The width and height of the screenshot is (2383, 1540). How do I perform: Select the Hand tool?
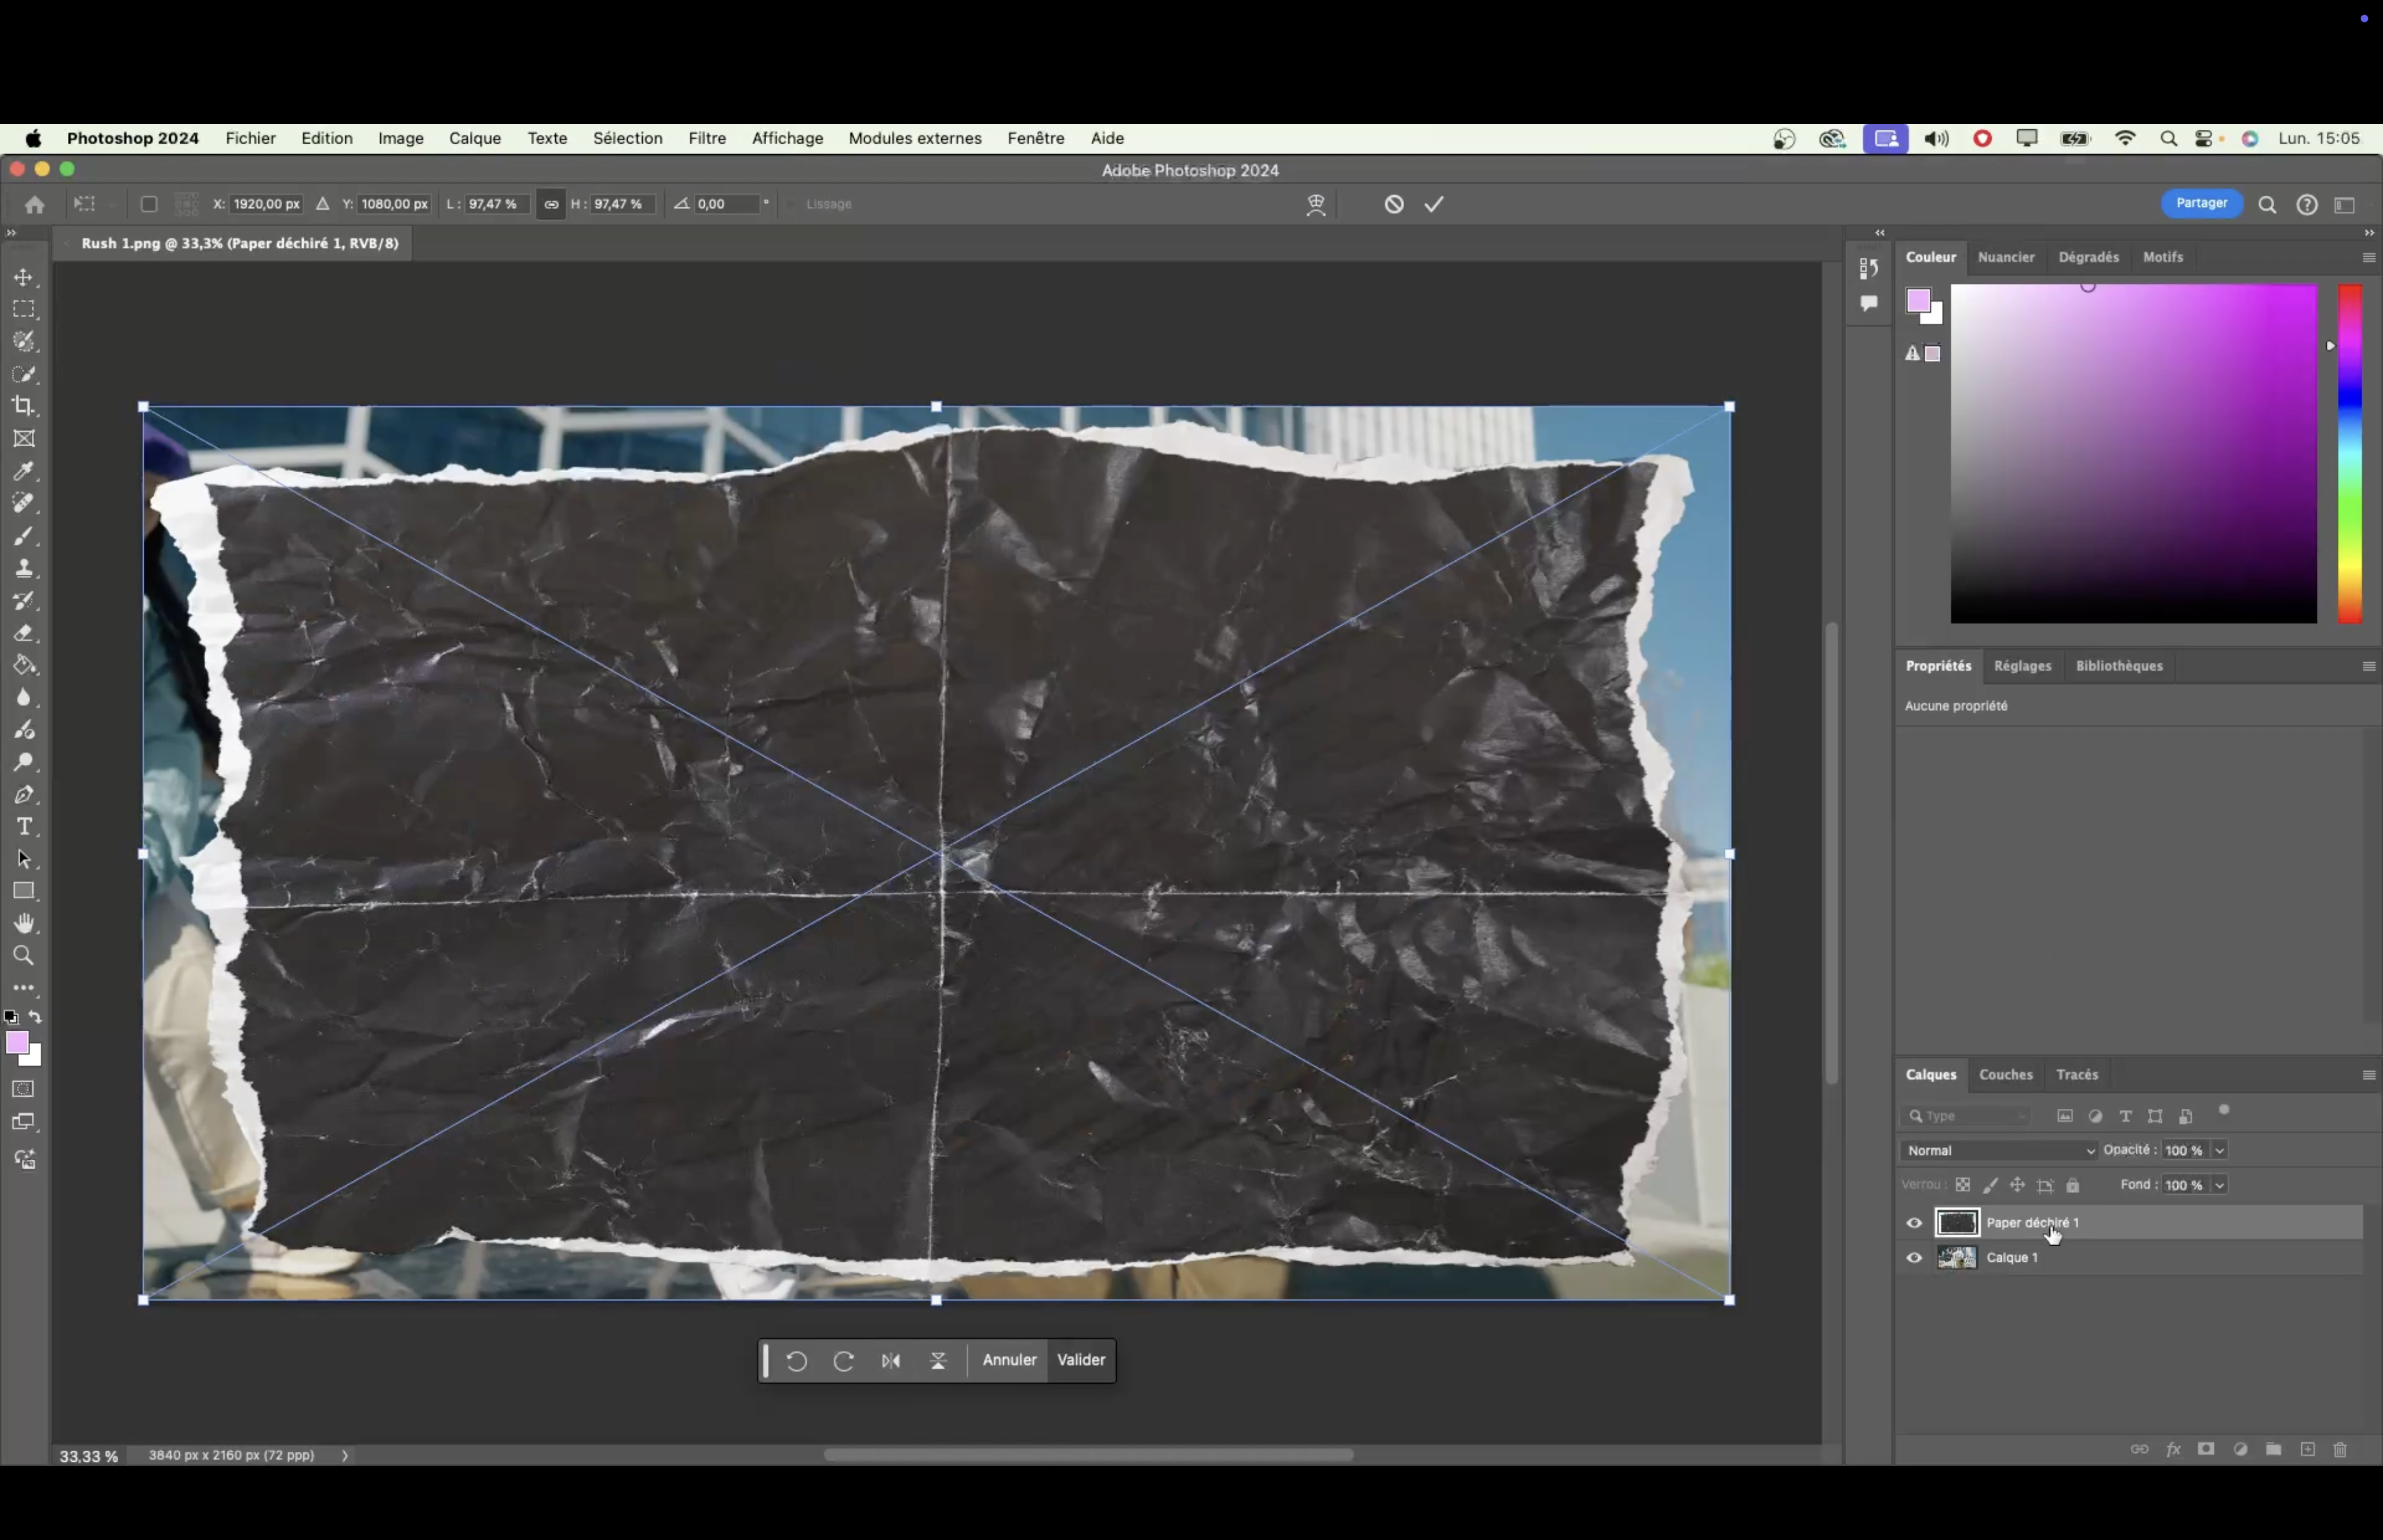24,923
